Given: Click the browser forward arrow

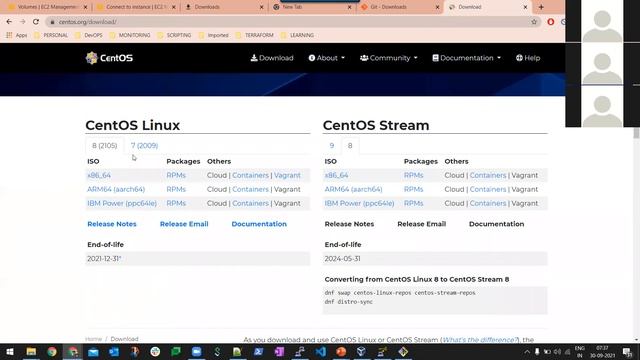Looking at the screenshot, I should [22, 22].
